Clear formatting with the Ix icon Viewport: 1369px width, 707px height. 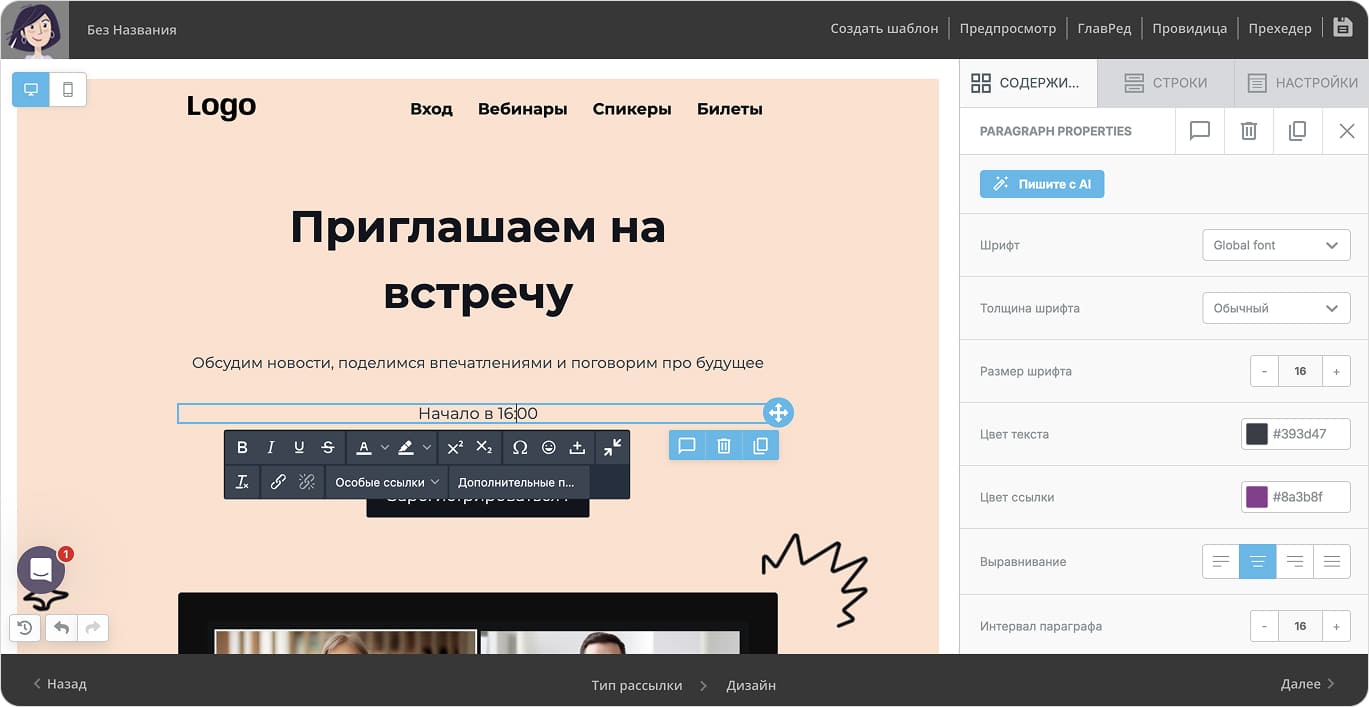242,481
